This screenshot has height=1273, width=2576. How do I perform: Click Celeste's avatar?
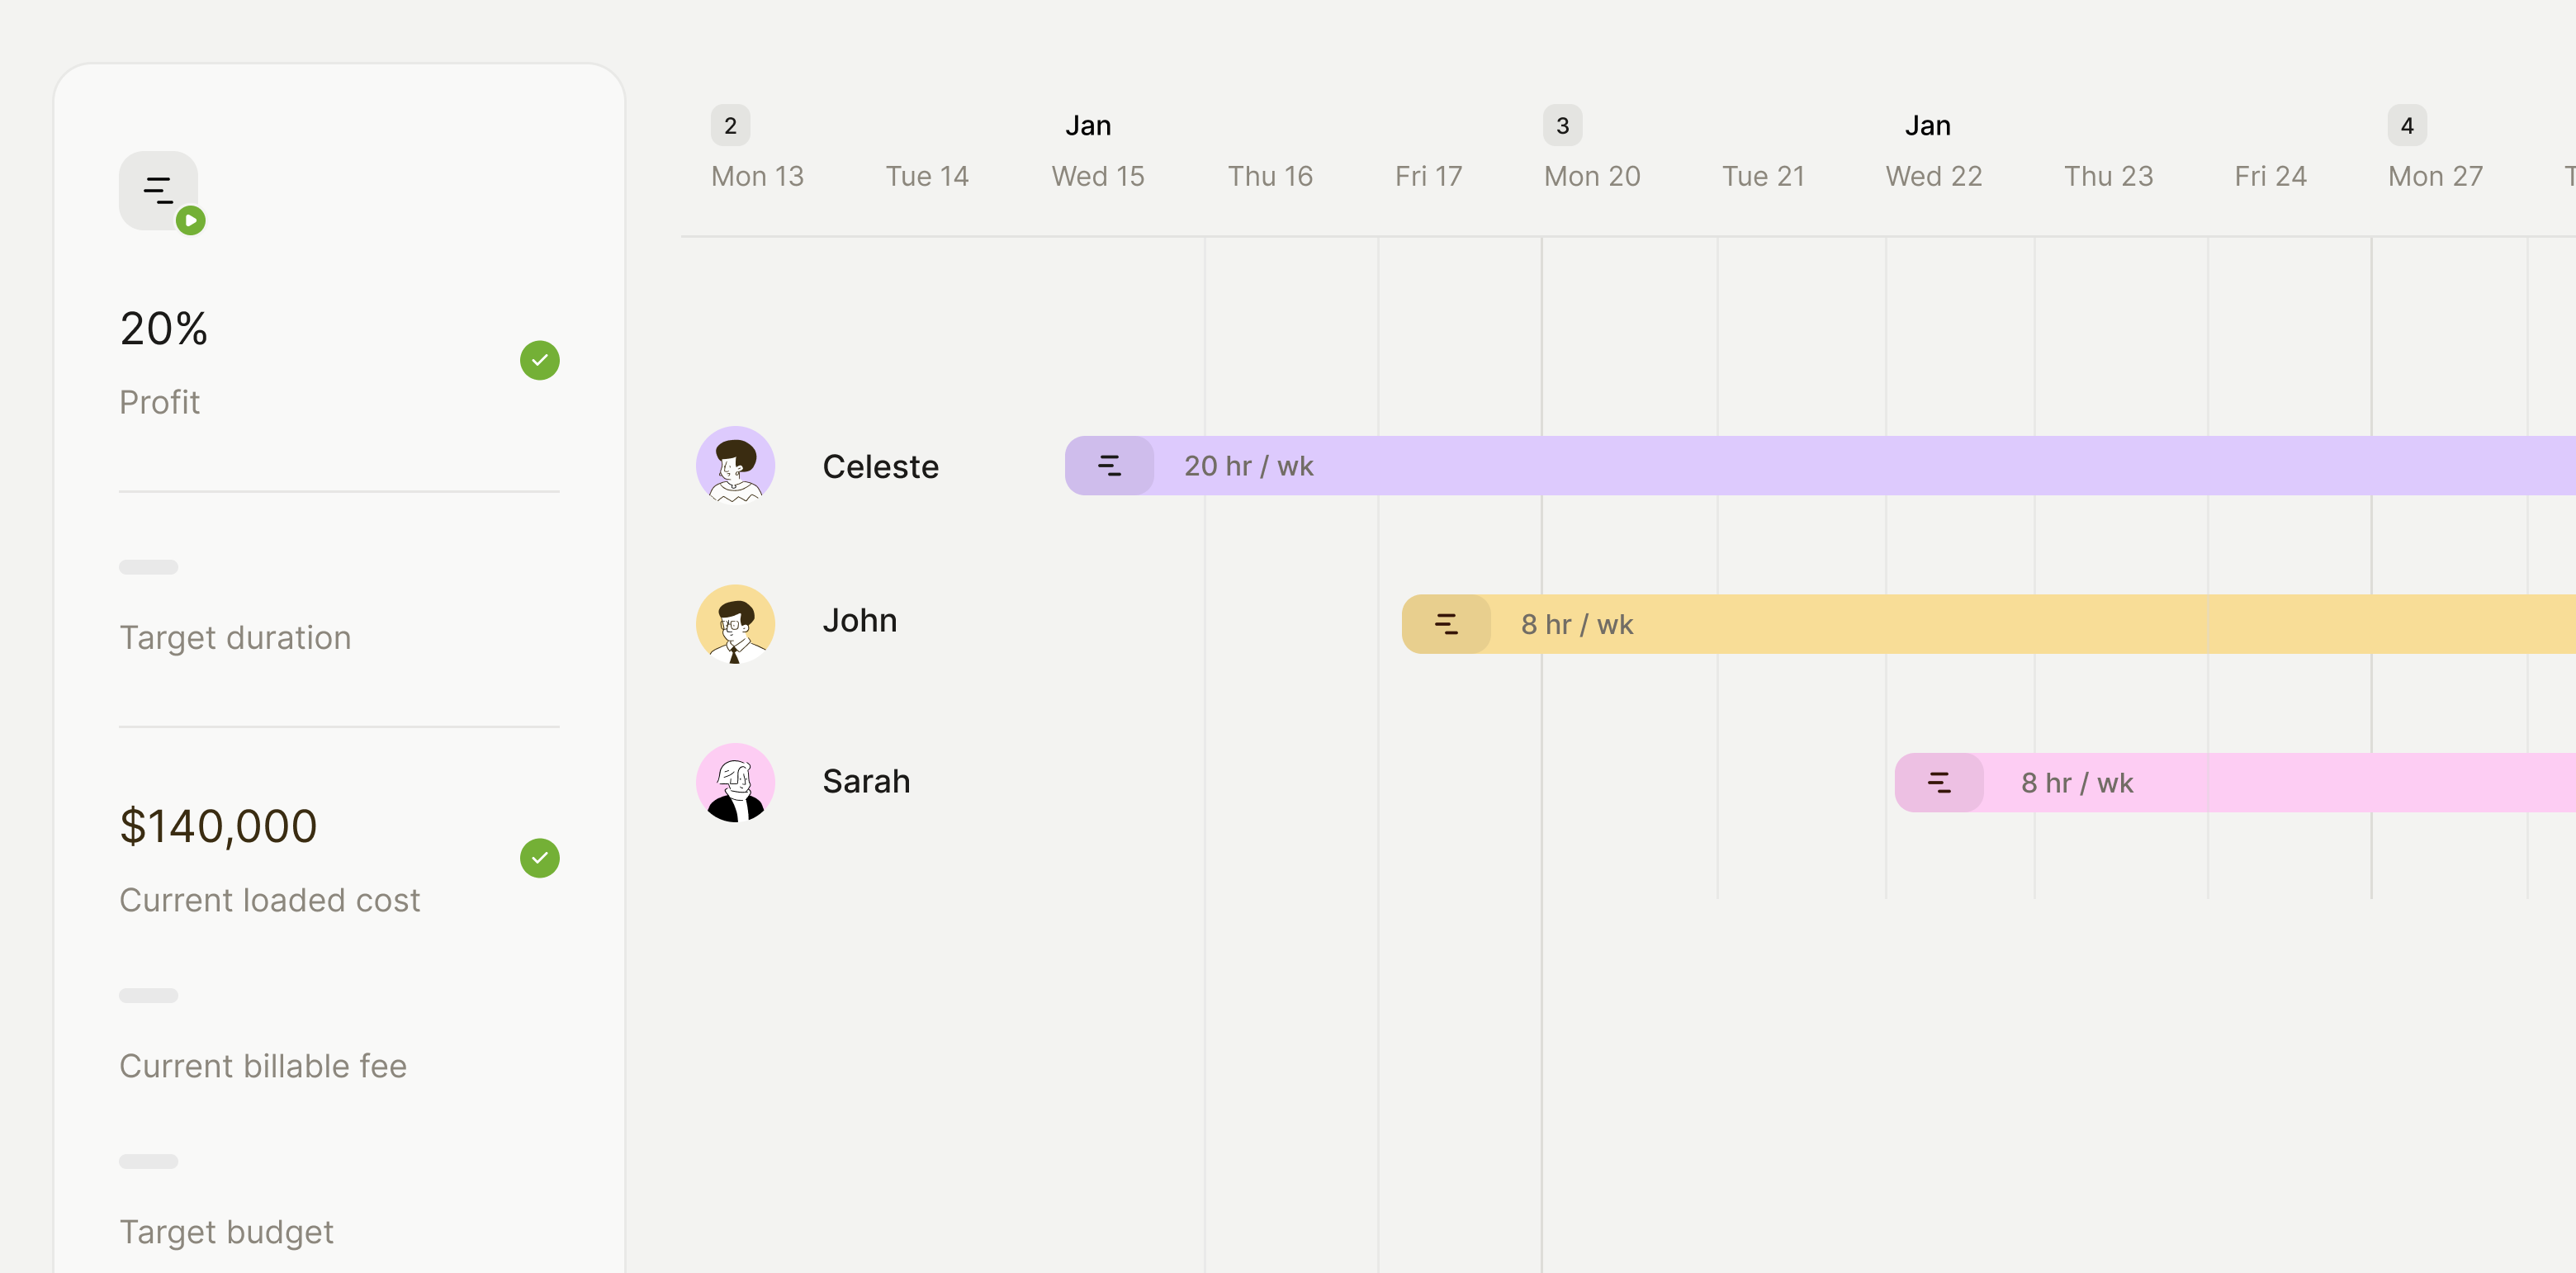[x=735, y=466]
